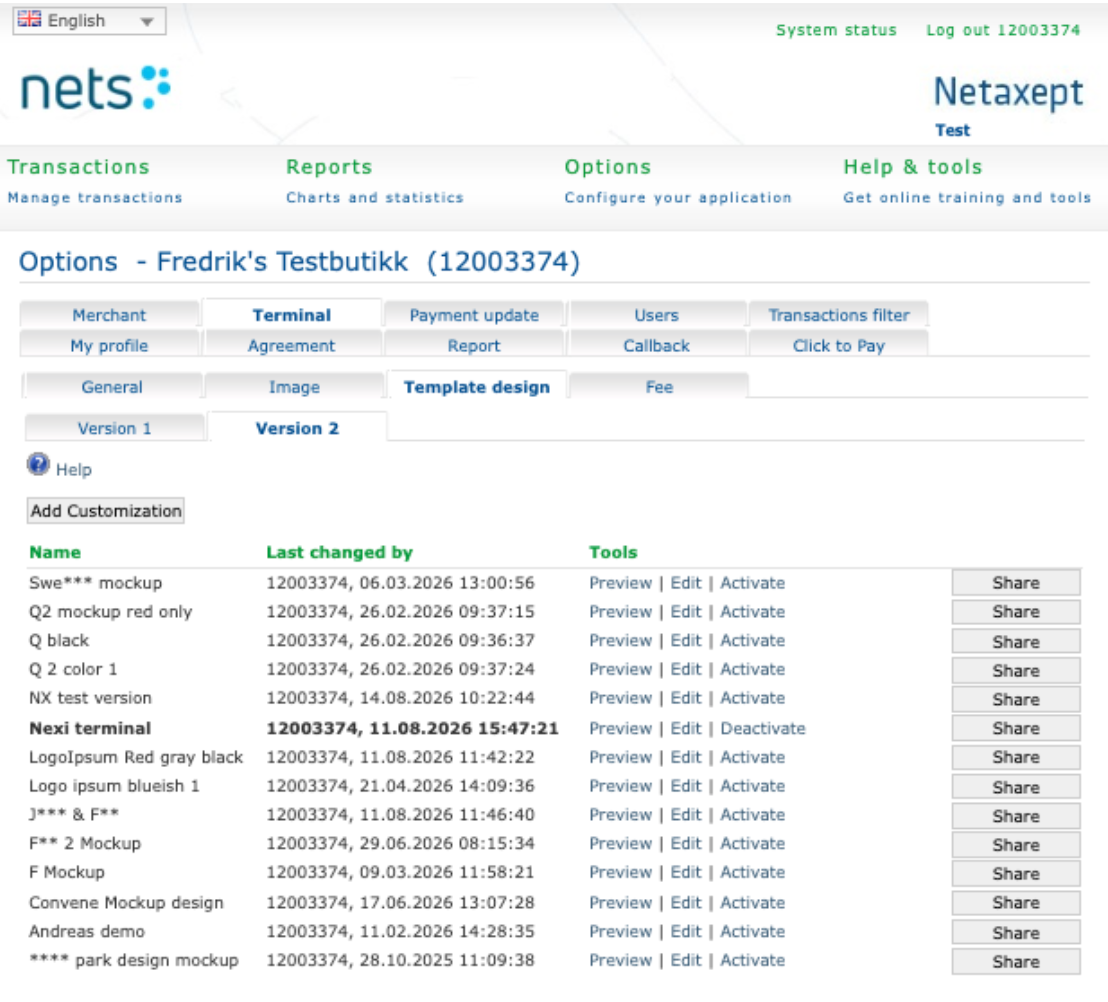Switch to the Image sub-tab

[295, 387]
